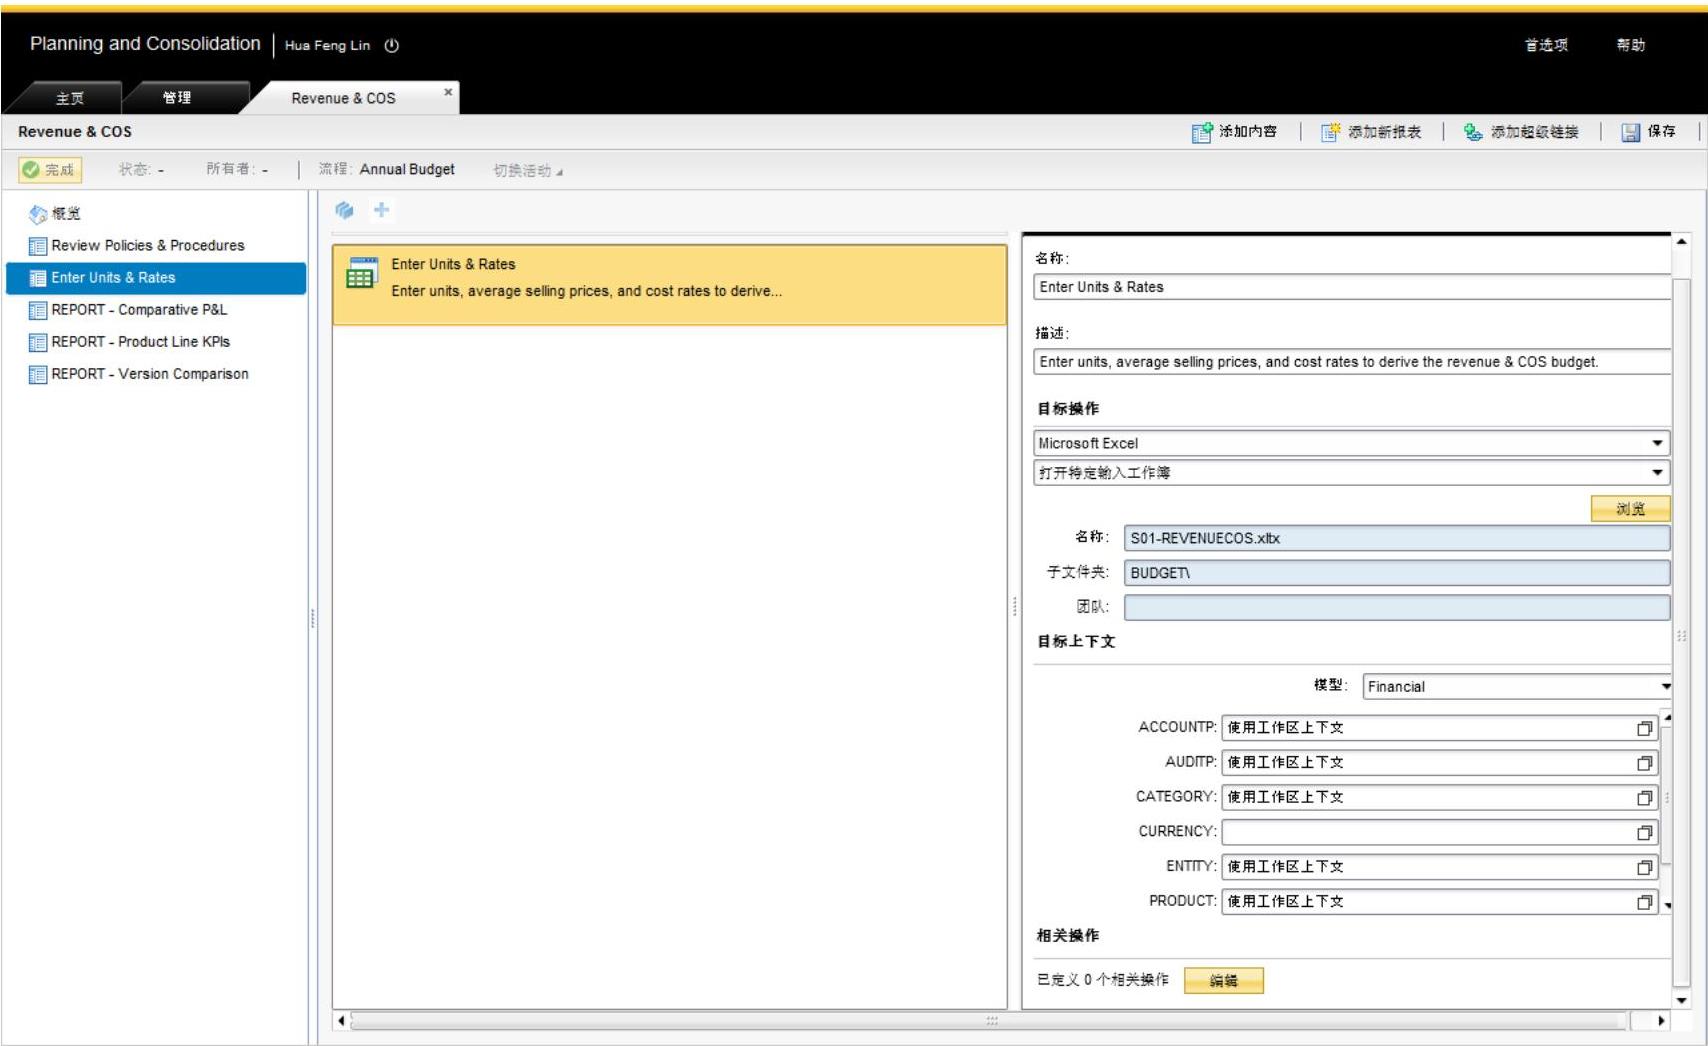1708x1046 pixels.
Task: Open the 帮助 help menu
Action: tap(1631, 45)
